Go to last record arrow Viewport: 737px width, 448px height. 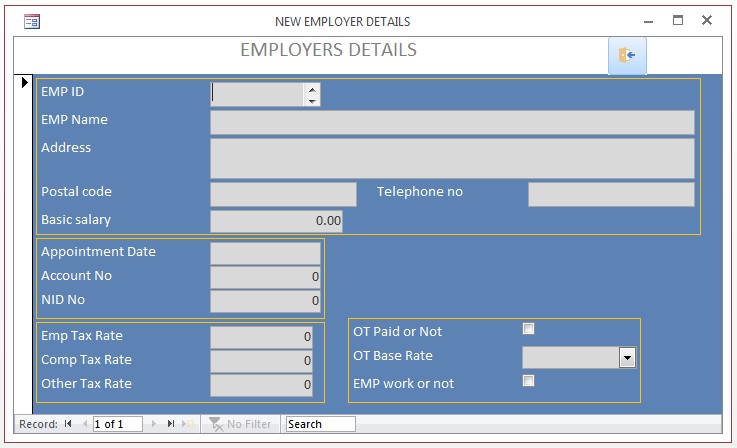[171, 424]
